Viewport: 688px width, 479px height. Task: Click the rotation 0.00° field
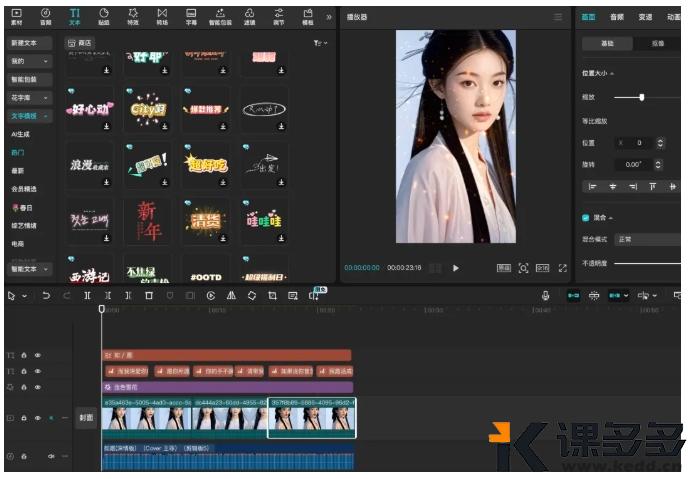pos(633,164)
